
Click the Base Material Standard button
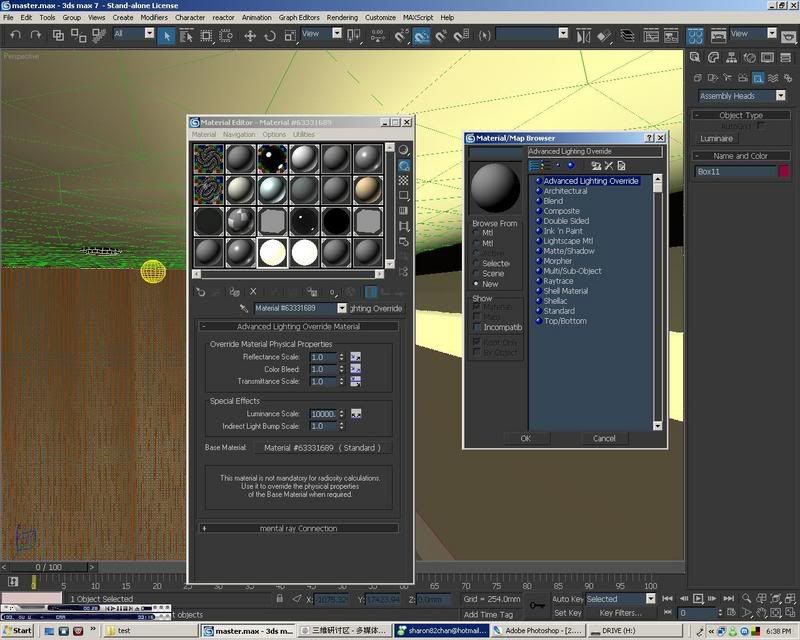pos(322,447)
